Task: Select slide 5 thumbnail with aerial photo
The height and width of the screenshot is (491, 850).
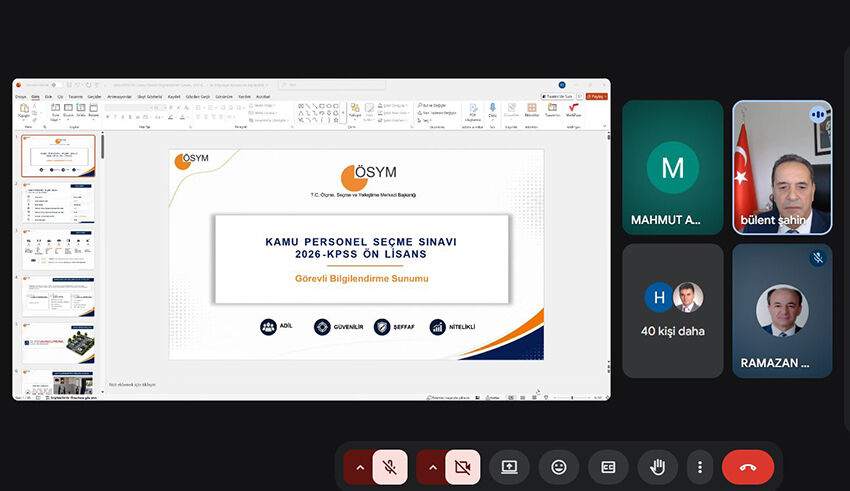Action: click(58, 344)
